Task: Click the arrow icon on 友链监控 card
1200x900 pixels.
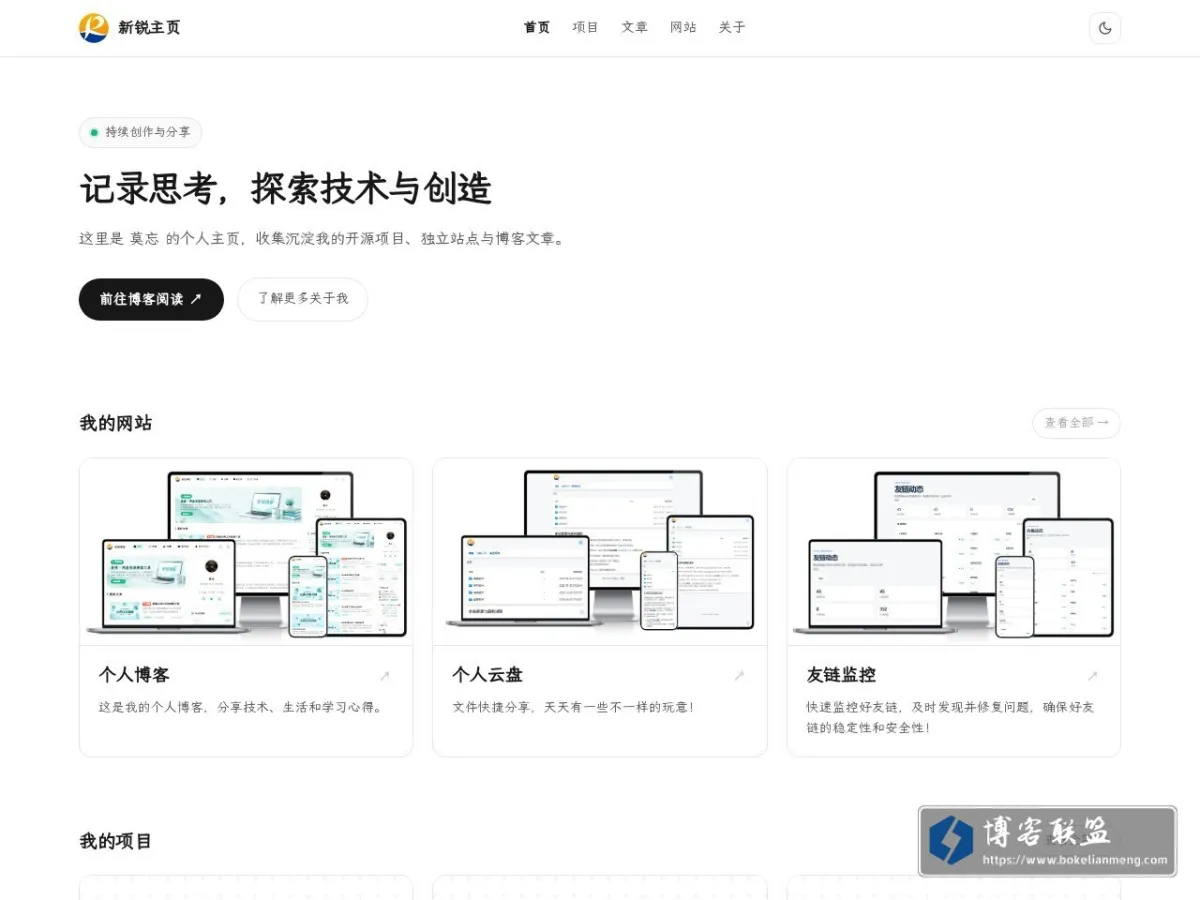Action: pyautogui.click(x=1093, y=676)
